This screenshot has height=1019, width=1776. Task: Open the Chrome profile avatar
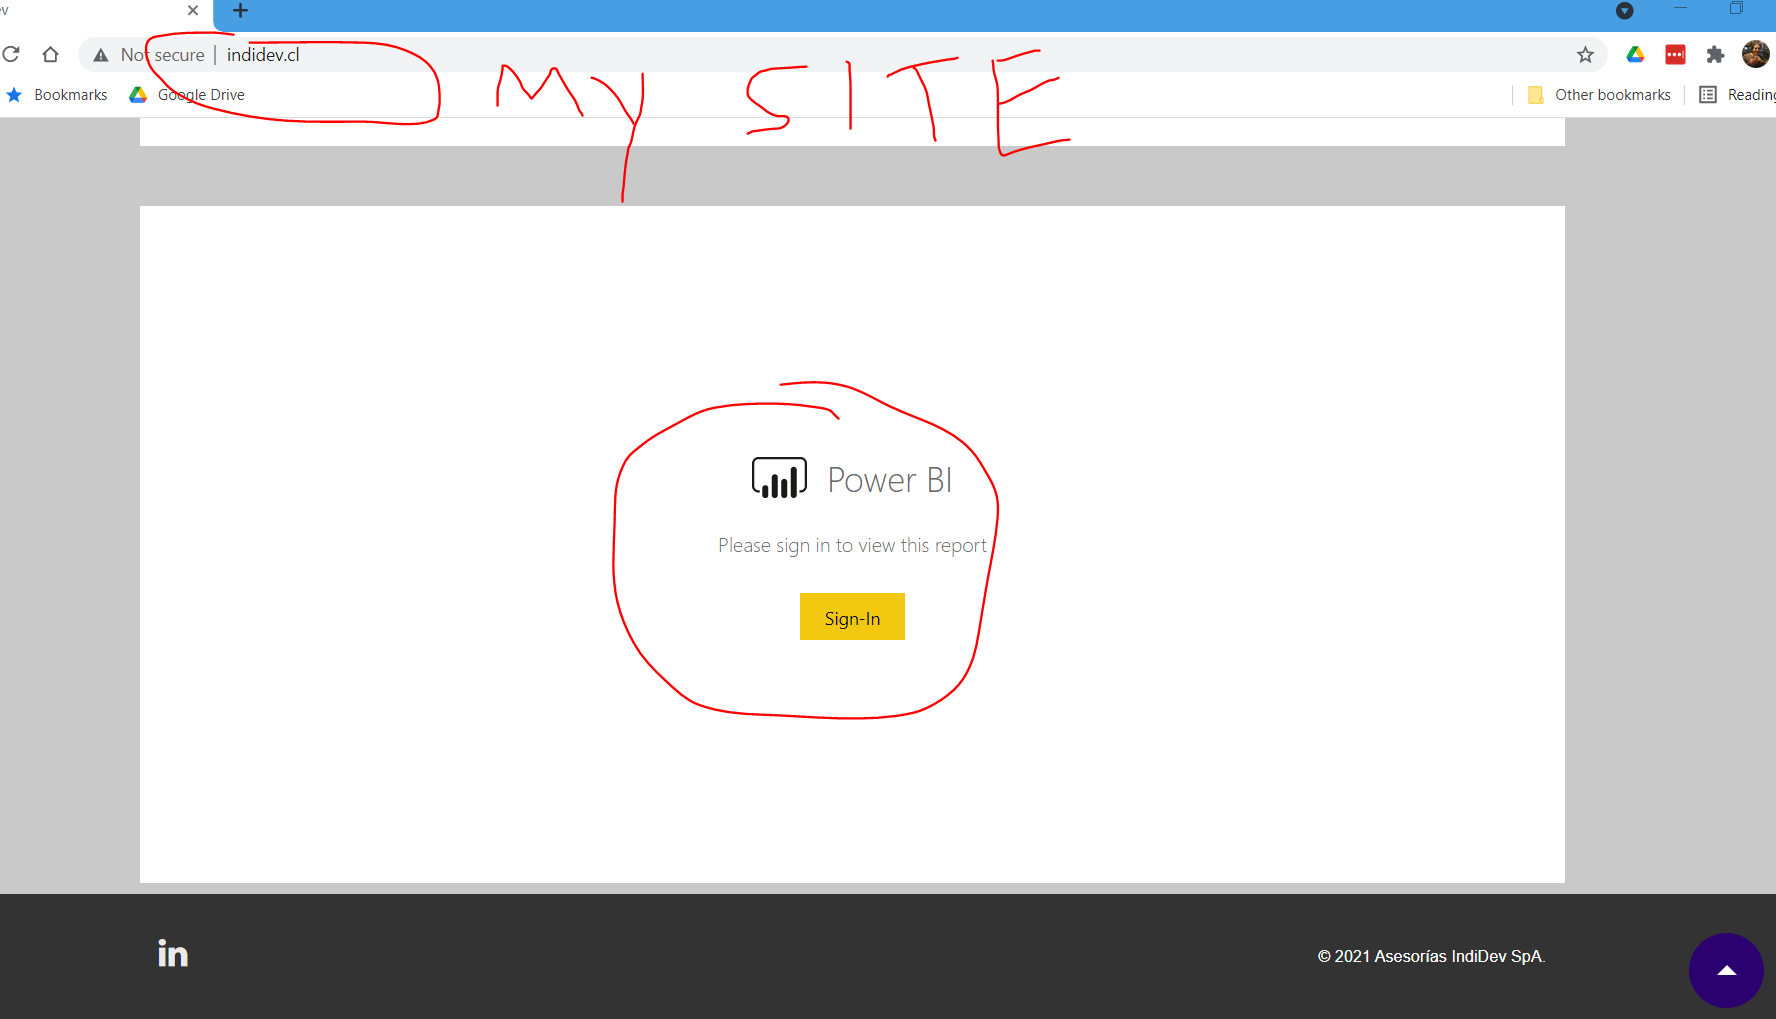click(x=1755, y=54)
